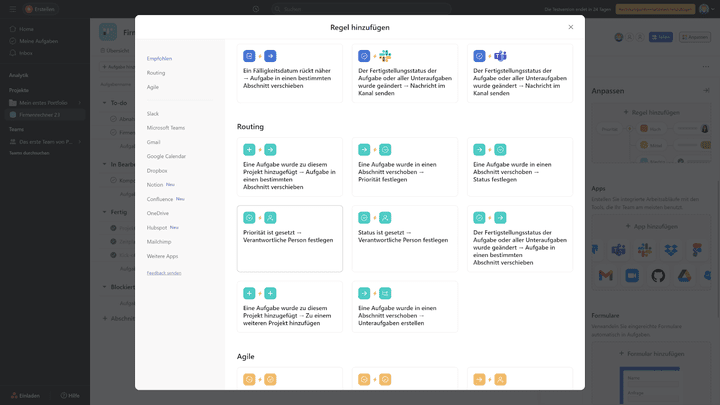The height and width of the screenshot is (405, 720).
Task: Click the blue arrow icon in due-date rule
Action: (x=270, y=56)
